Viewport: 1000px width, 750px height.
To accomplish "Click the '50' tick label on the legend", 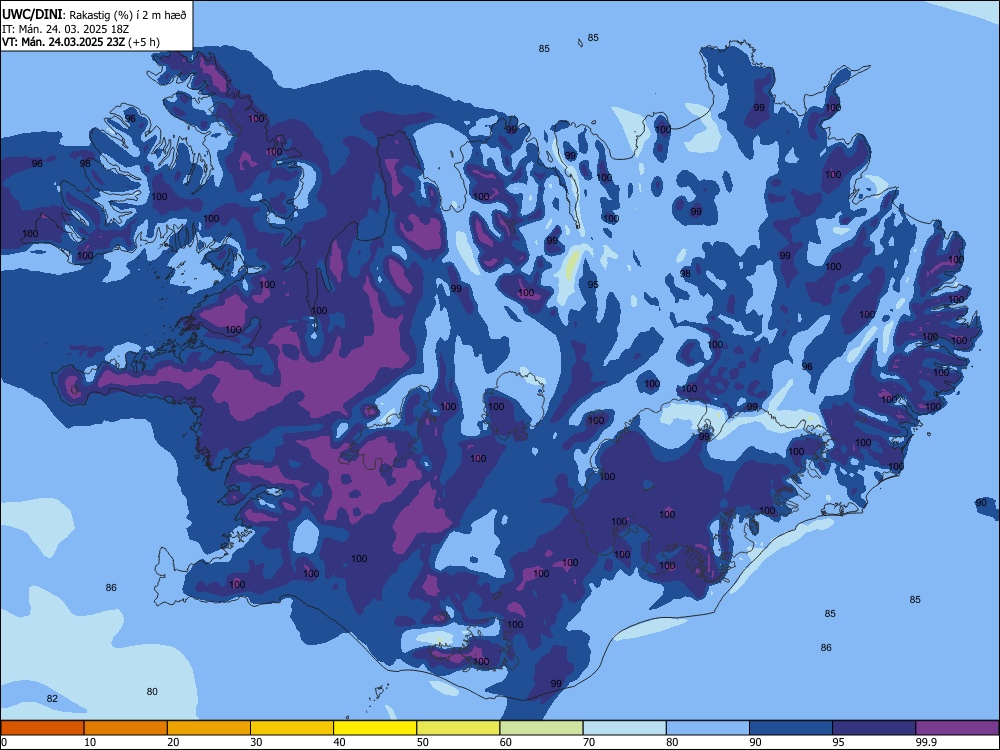I will [423, 742].
